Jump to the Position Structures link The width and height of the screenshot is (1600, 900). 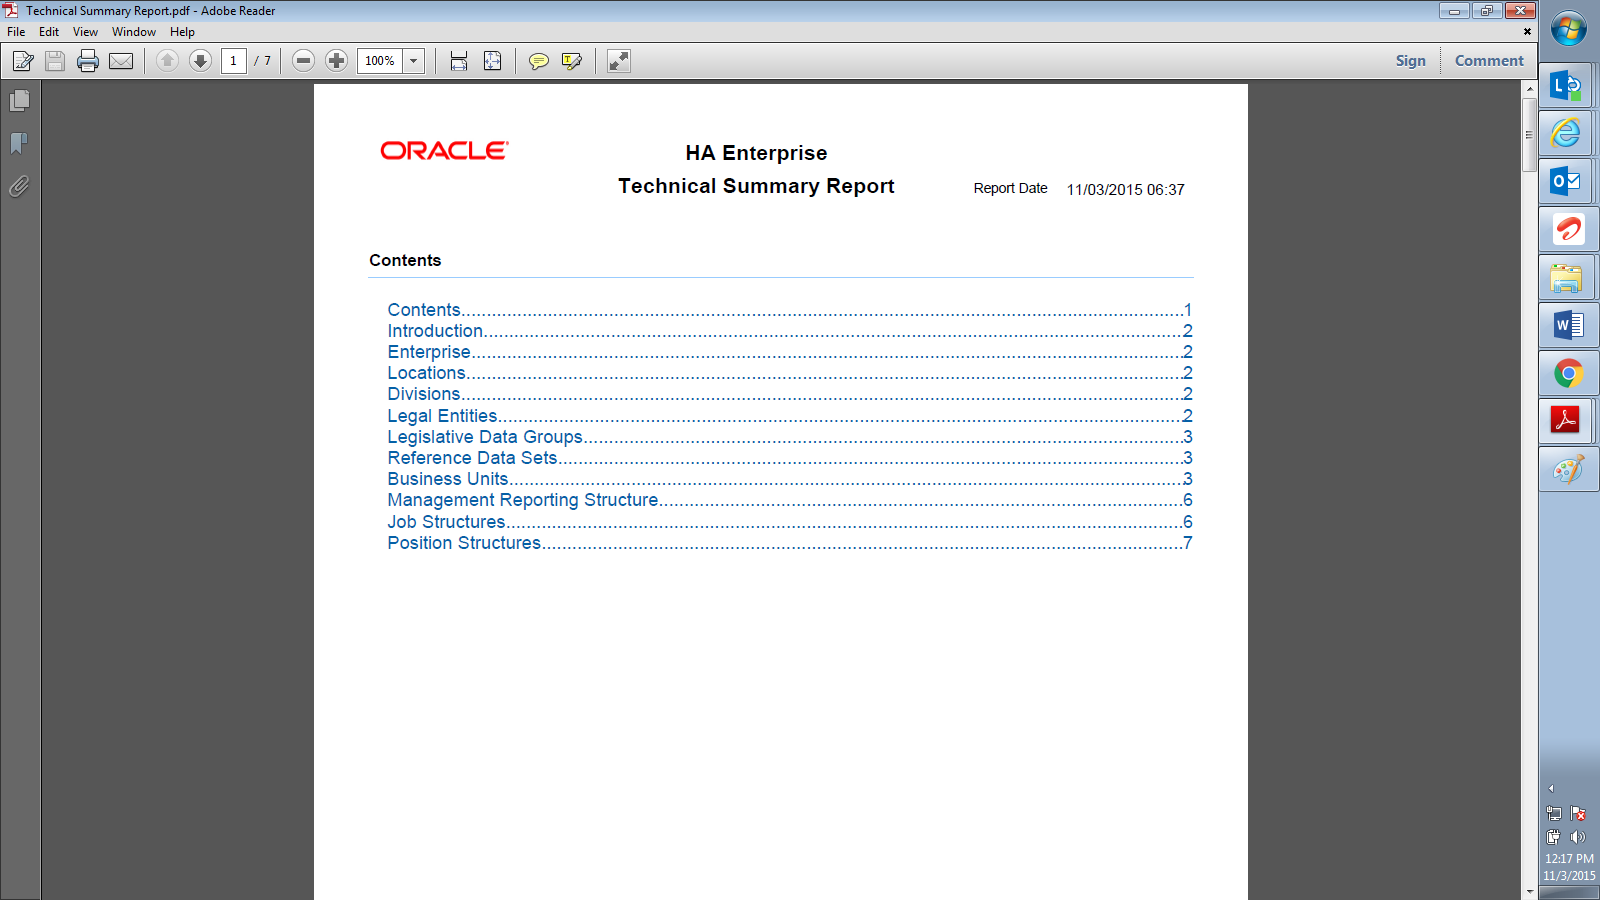click(x=790, y=543)
